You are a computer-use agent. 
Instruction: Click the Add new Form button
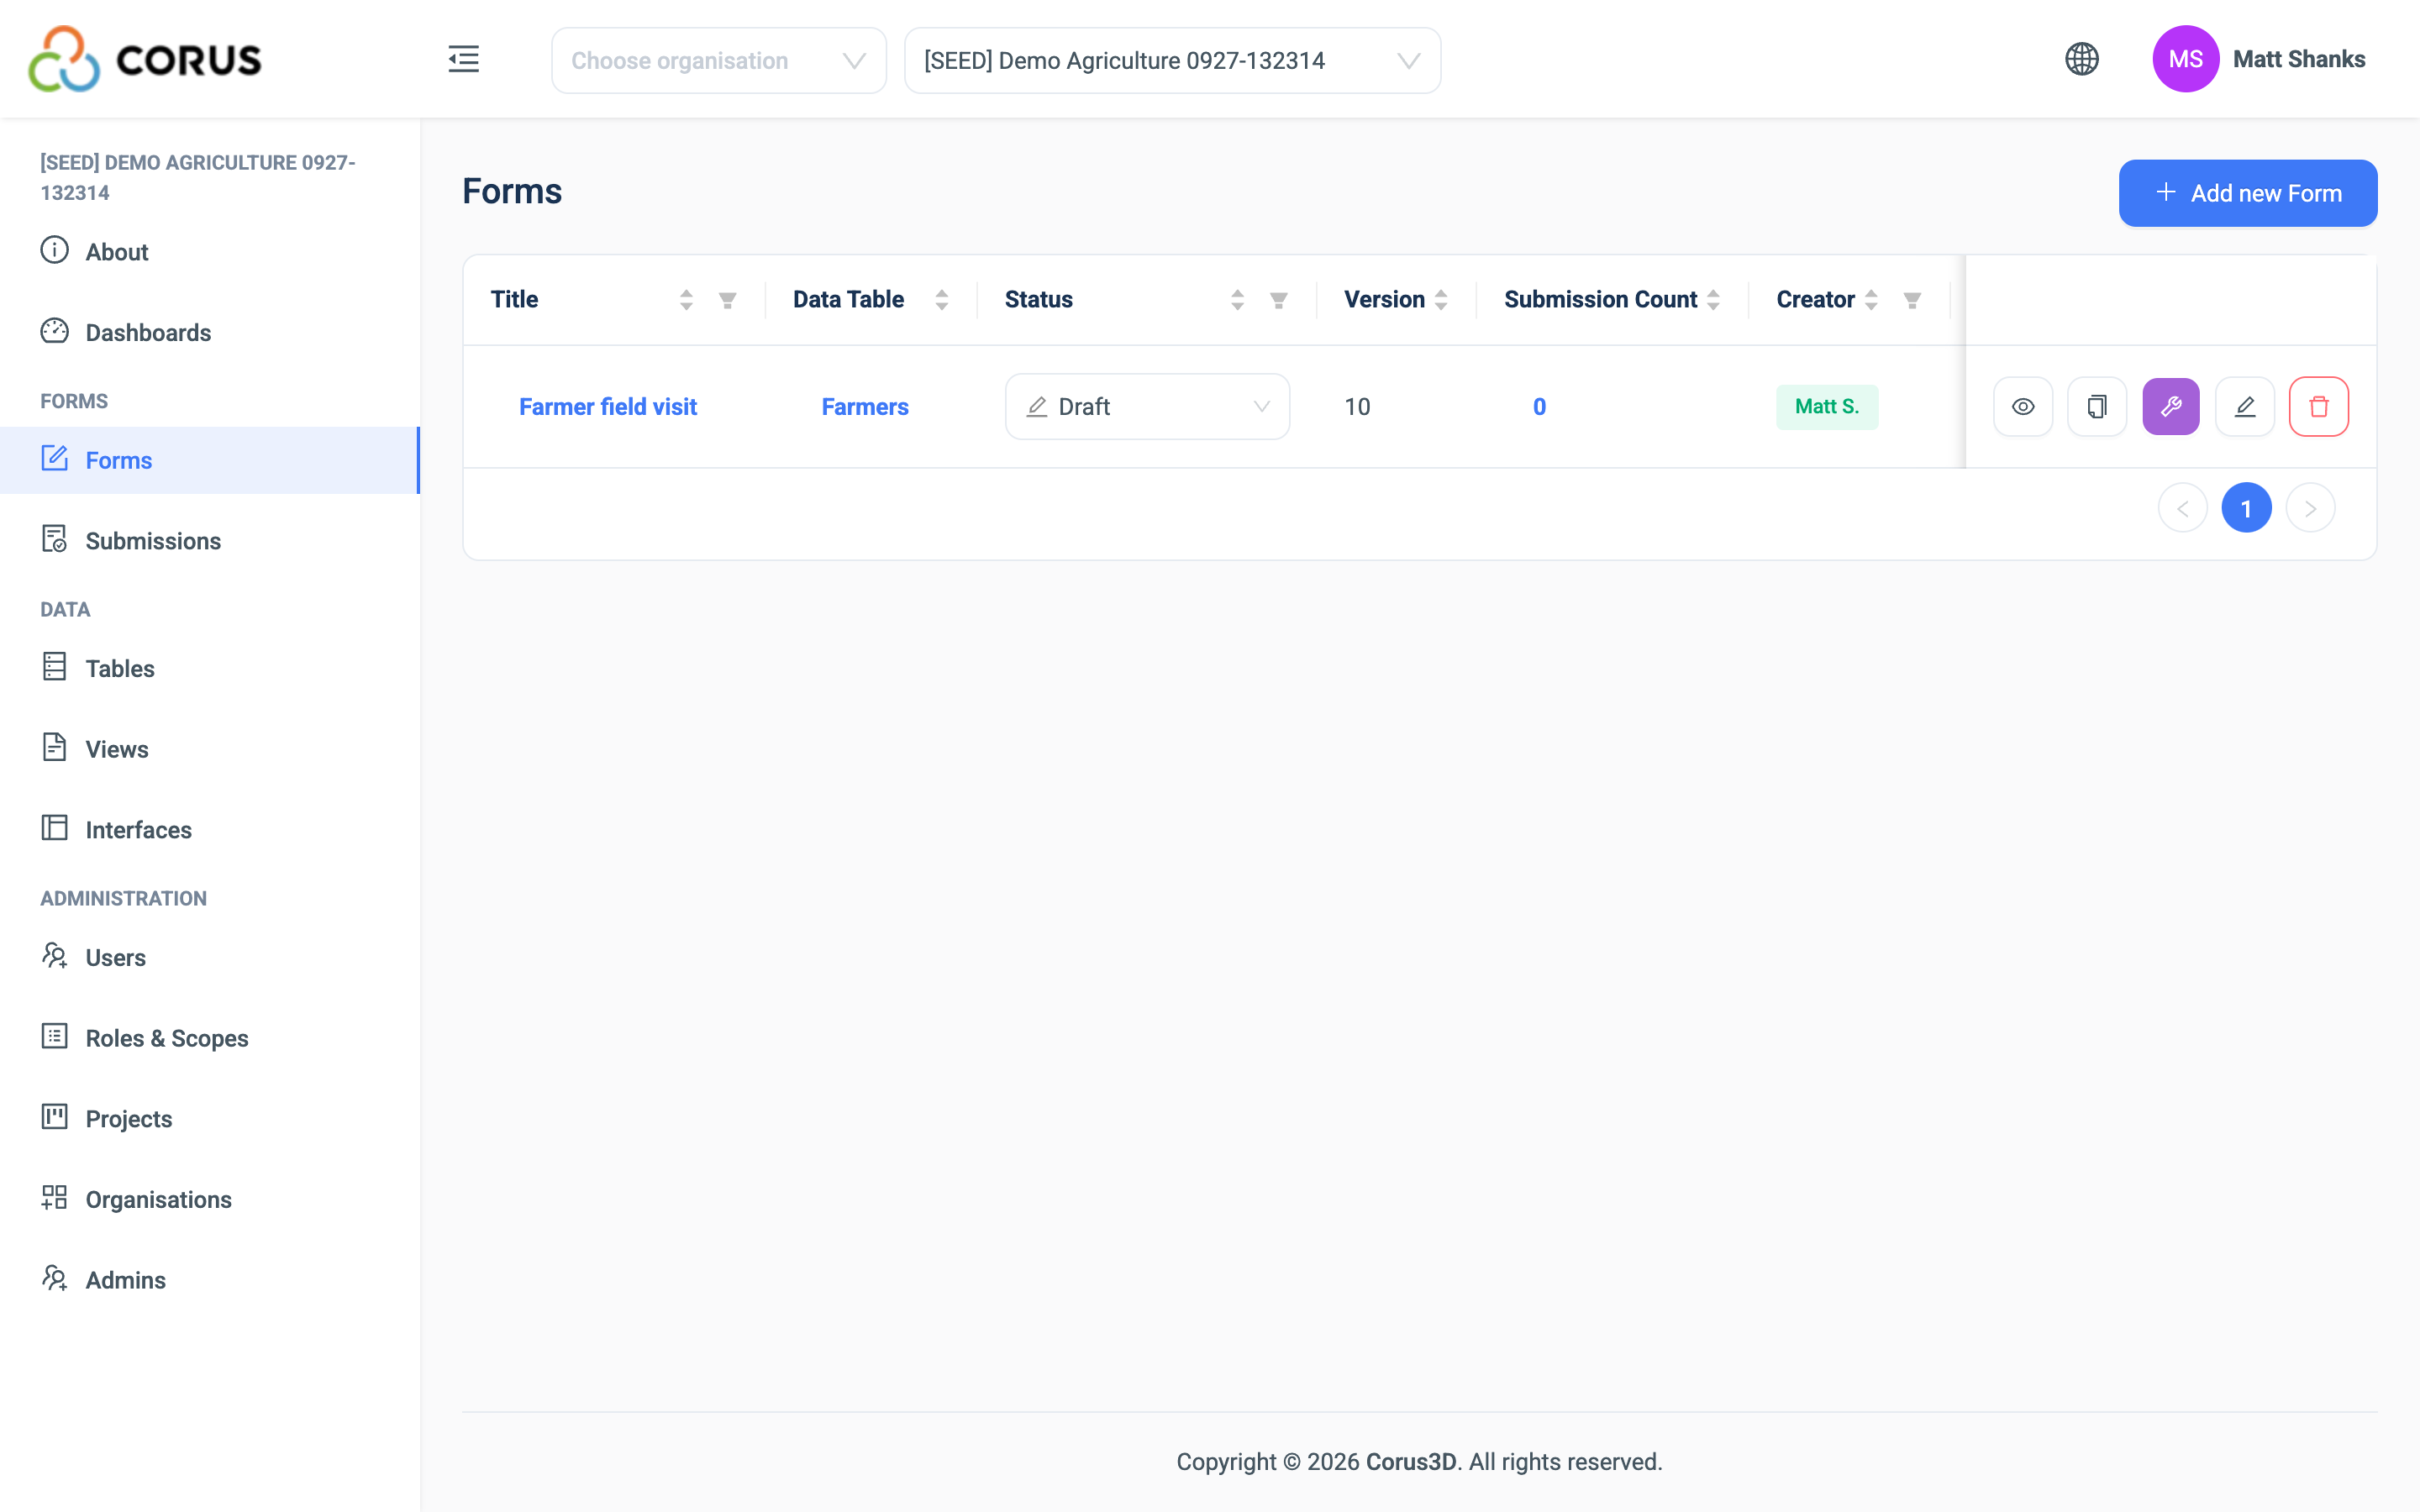[x=2248, y=193]
